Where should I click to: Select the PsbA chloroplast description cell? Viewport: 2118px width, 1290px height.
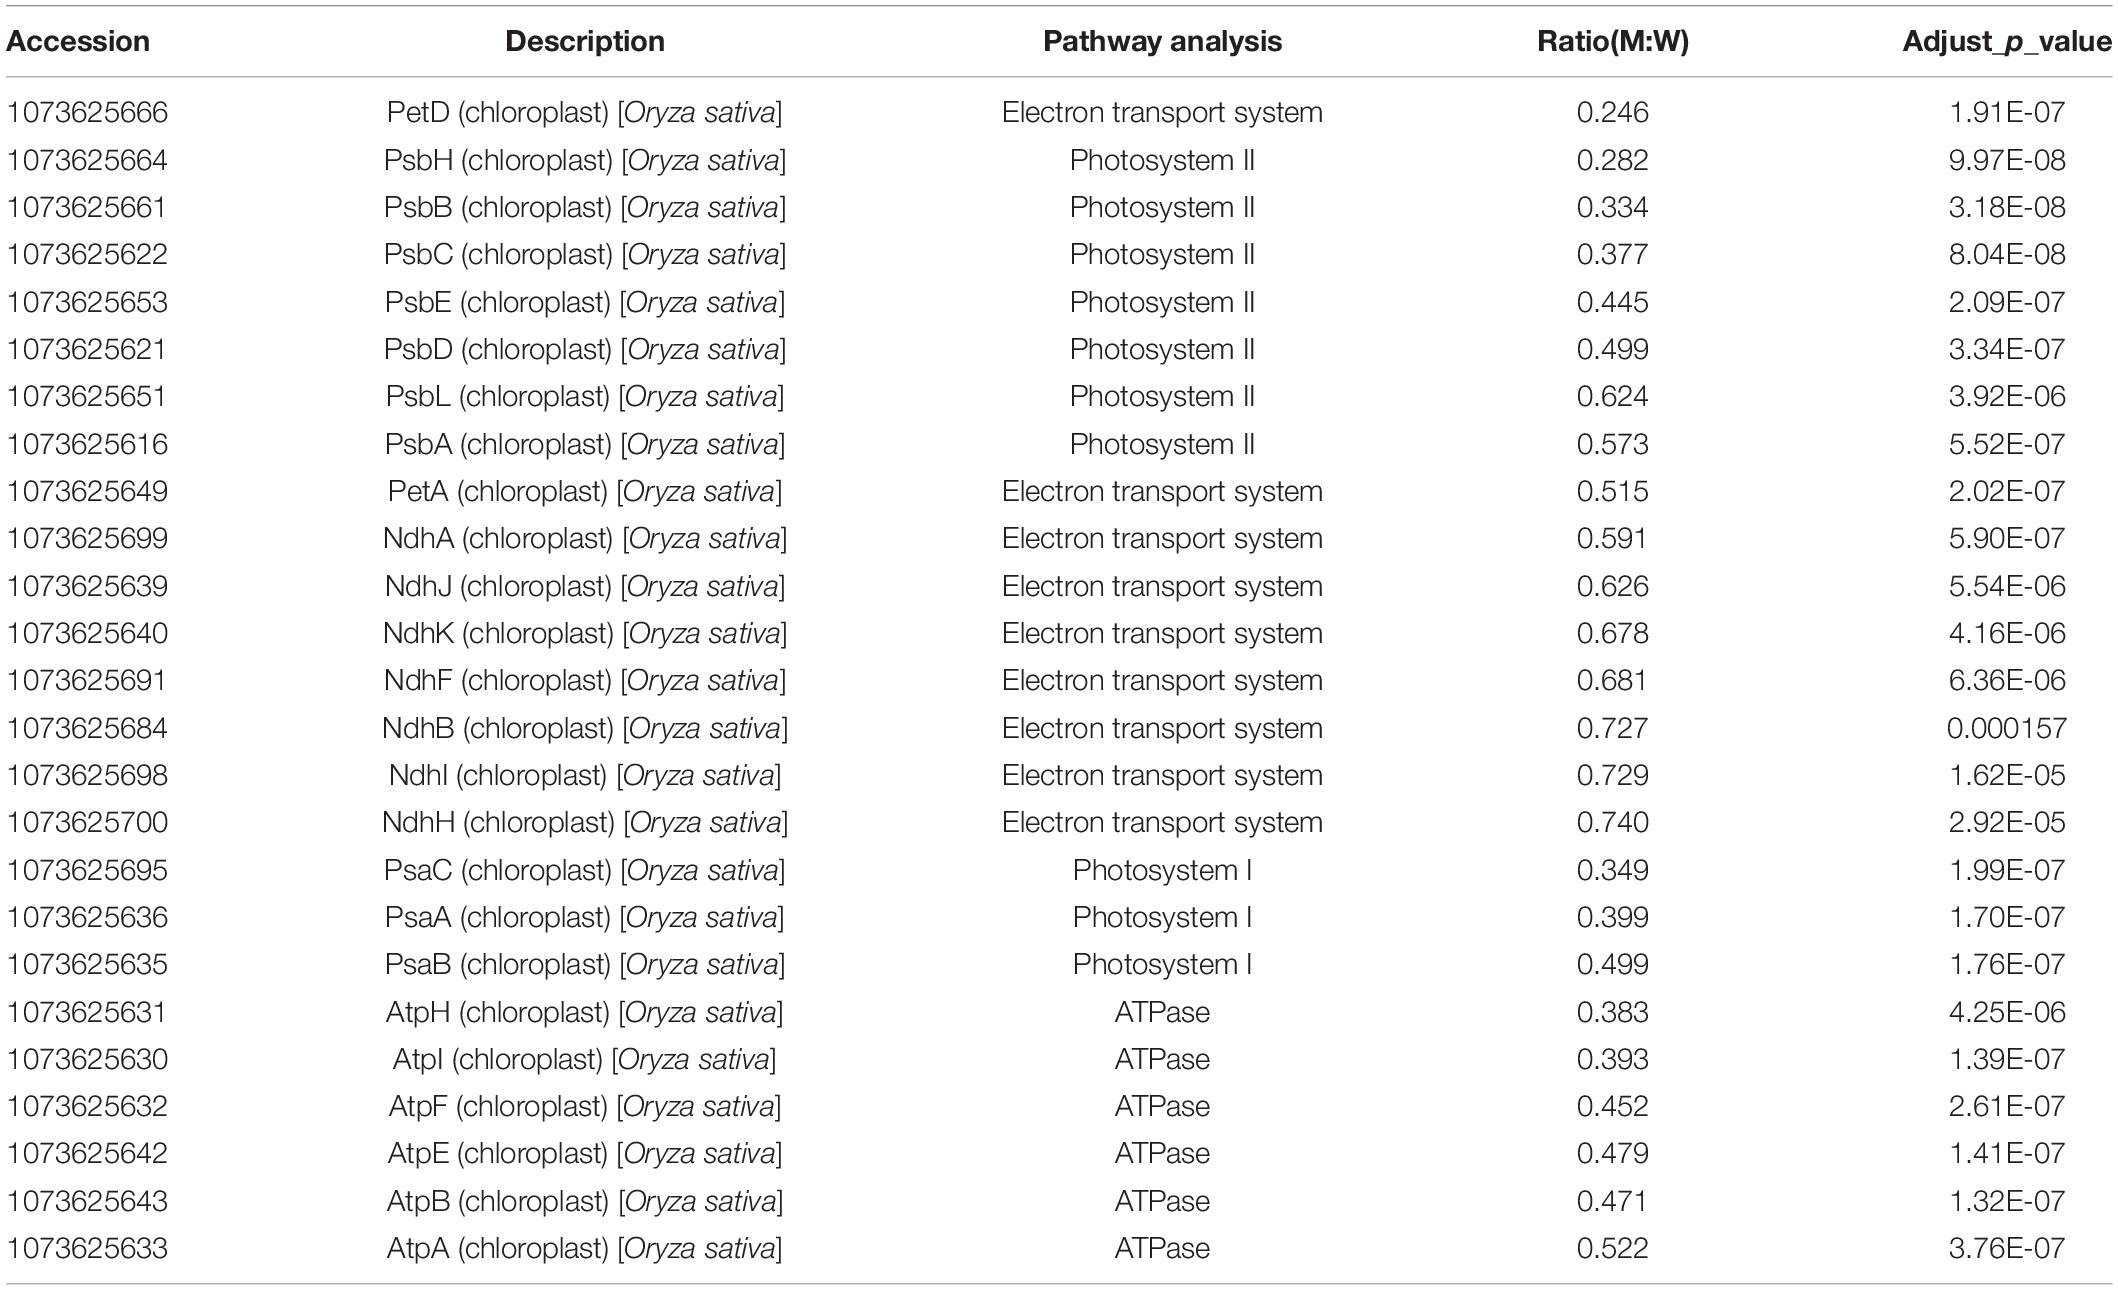point(585,444)
